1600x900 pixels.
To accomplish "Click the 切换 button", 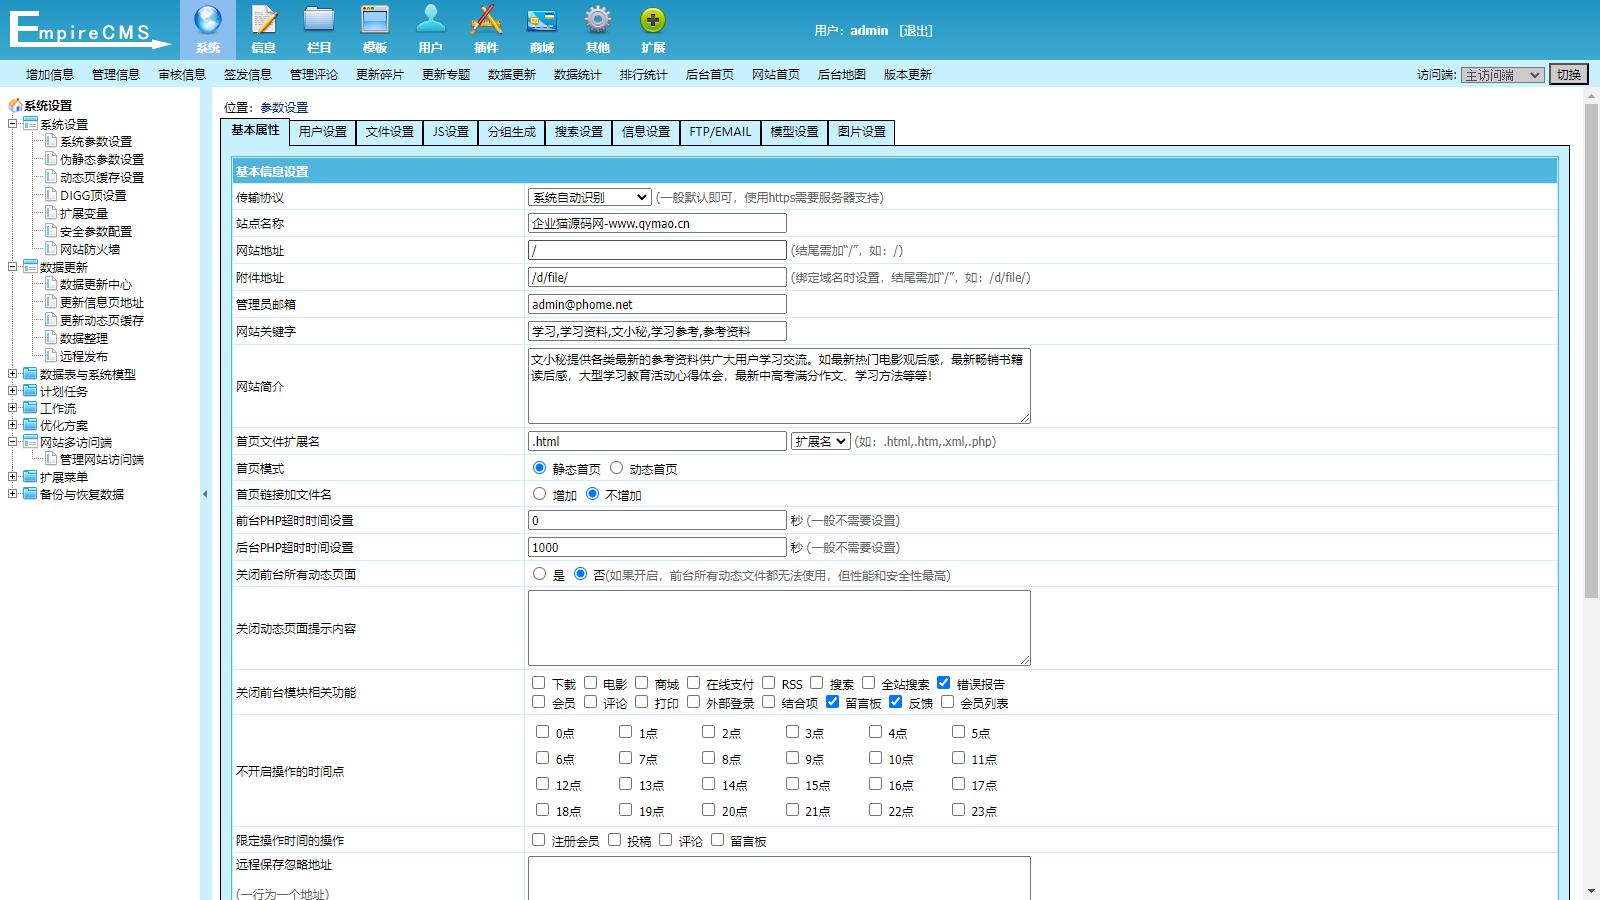I will point(1568,73).
